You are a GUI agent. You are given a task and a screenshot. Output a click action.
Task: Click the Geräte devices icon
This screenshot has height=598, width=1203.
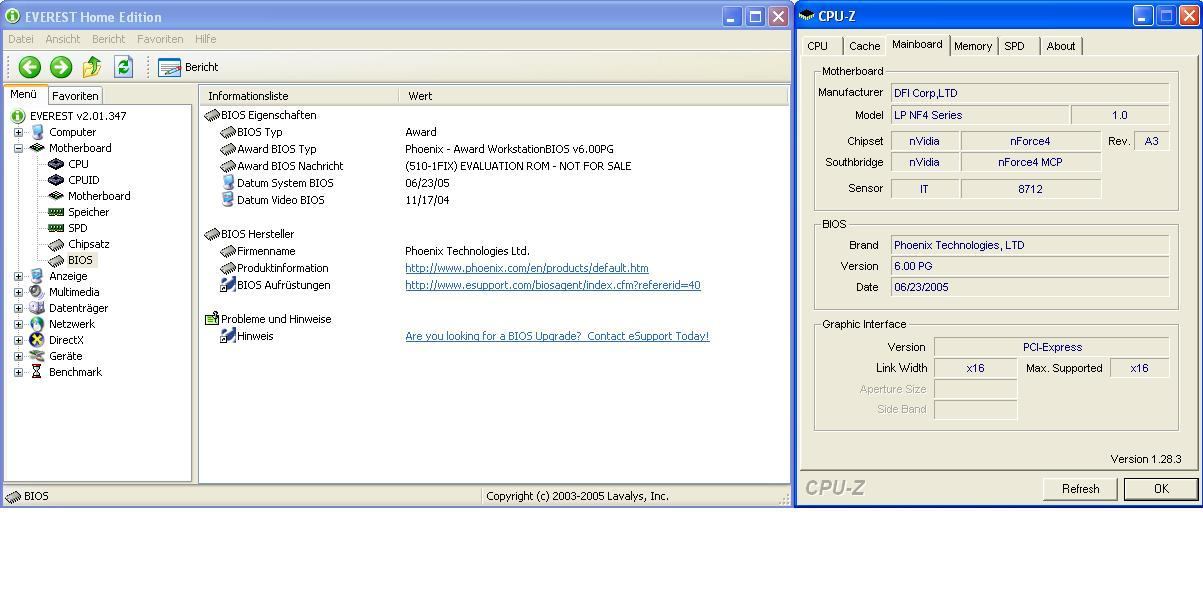[37, 356]
